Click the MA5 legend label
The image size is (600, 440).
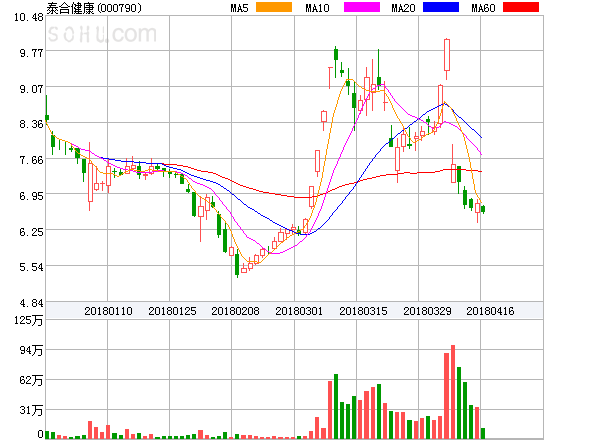click(x=239, y=8)
